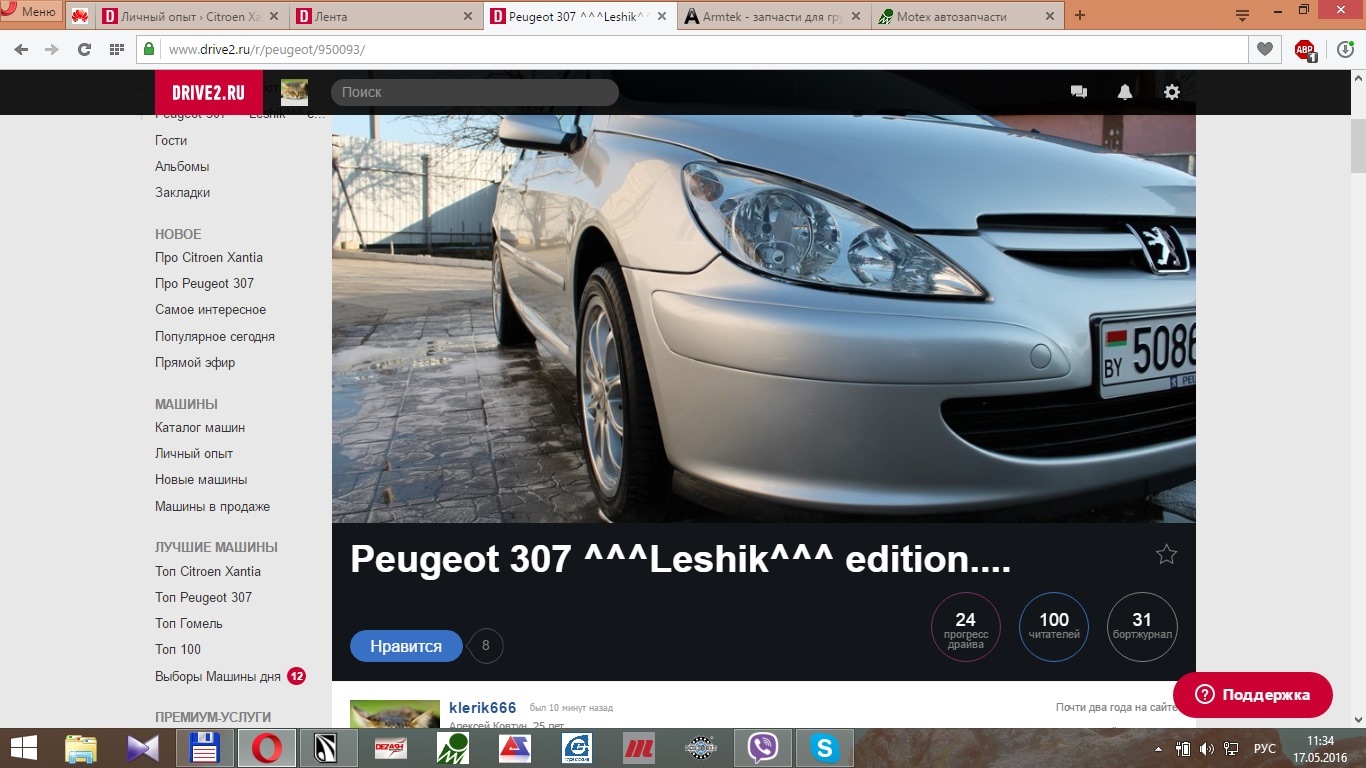The width and height of the screenshot is (1366, 768).
Task: Click the red Поддержка button
Action: point(1253,695)
